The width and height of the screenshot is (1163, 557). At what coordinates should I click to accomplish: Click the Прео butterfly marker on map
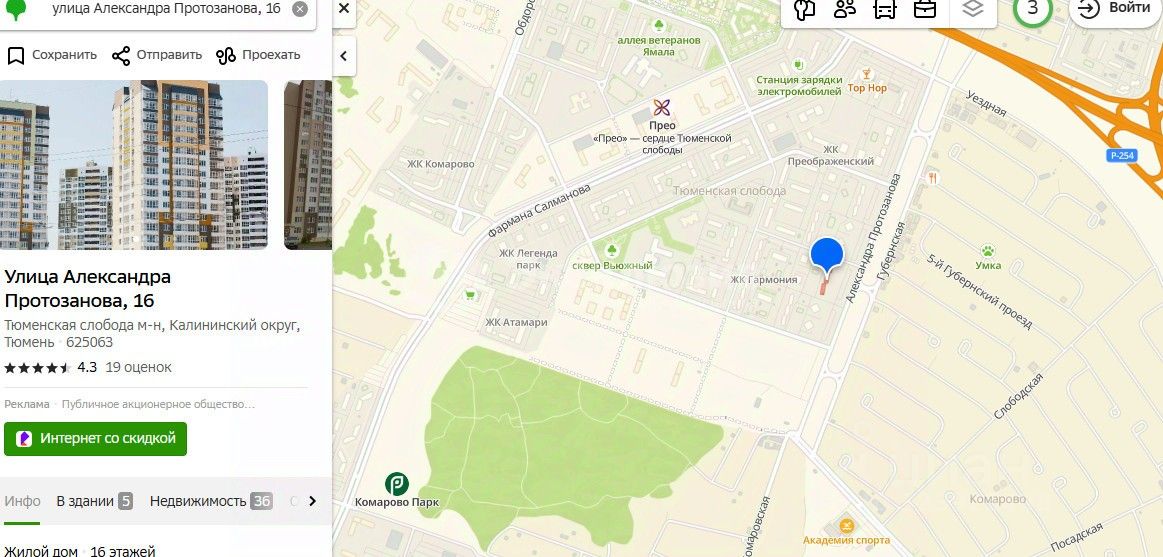[662, 108]
